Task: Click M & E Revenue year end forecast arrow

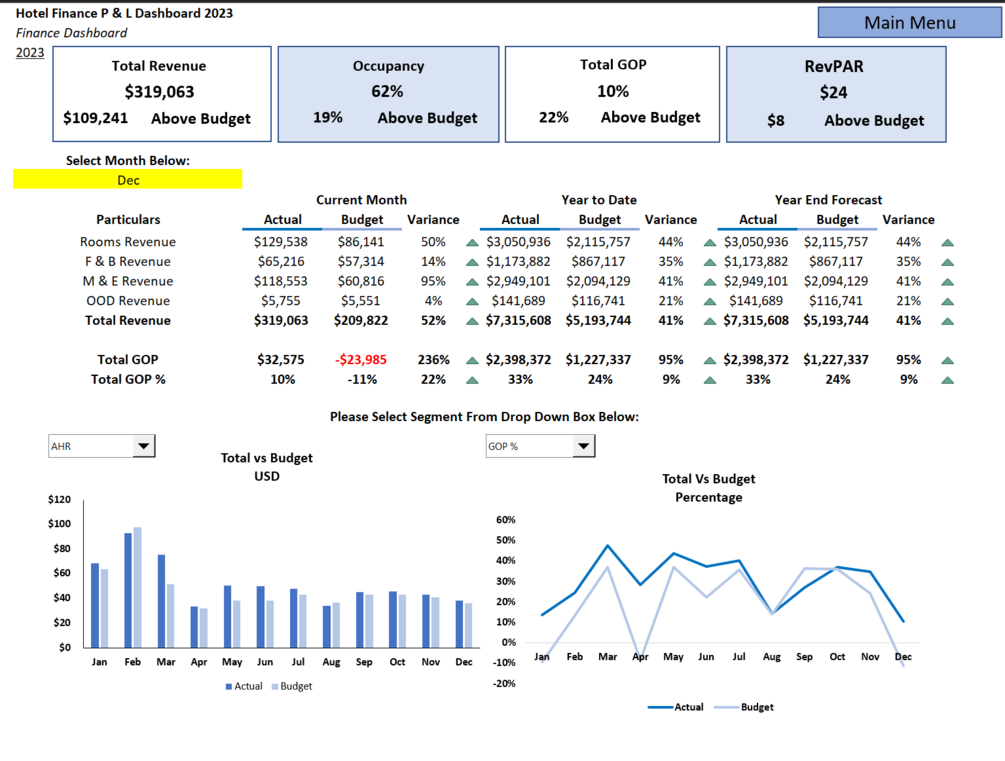Action: pyautogui.click(x=947, y=282)
